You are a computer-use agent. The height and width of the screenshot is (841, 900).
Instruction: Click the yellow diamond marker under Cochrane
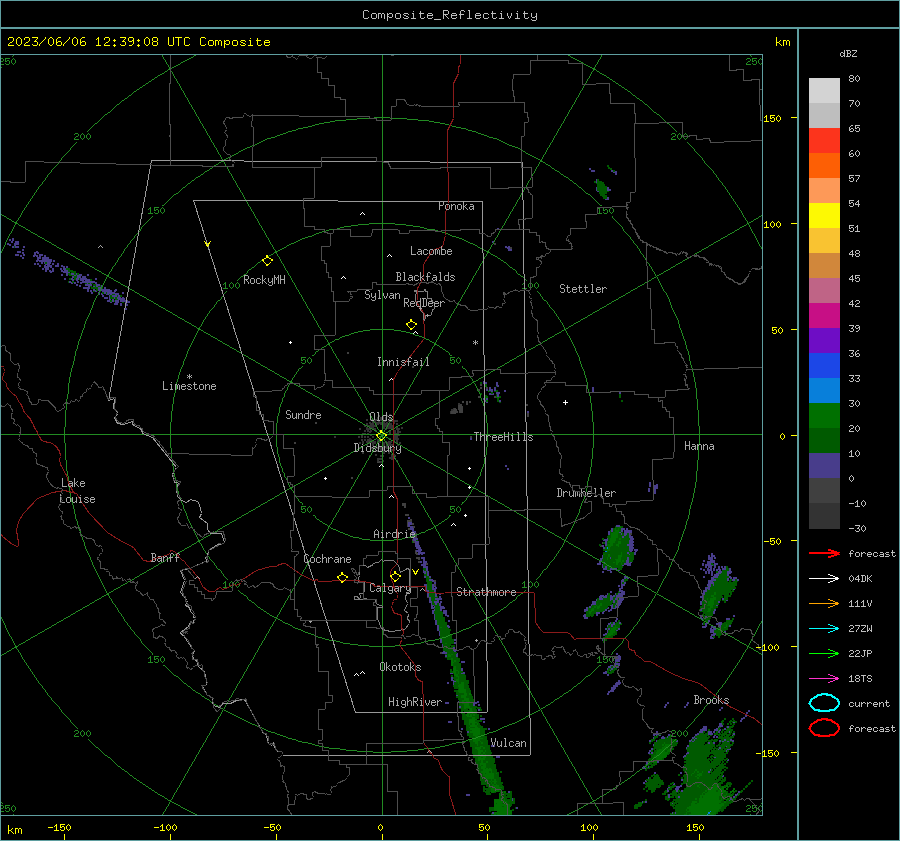coord(342,578)
